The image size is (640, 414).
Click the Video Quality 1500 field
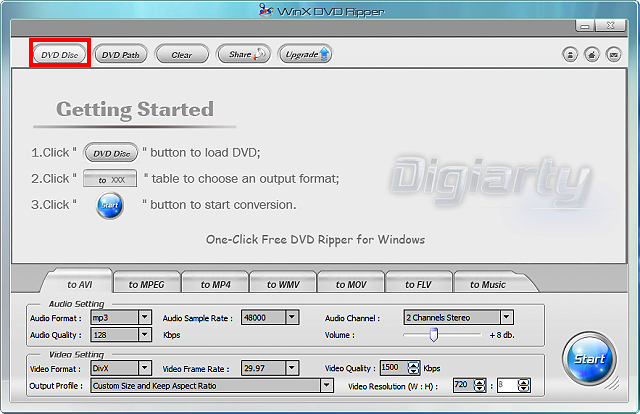(x=394, y=367)
